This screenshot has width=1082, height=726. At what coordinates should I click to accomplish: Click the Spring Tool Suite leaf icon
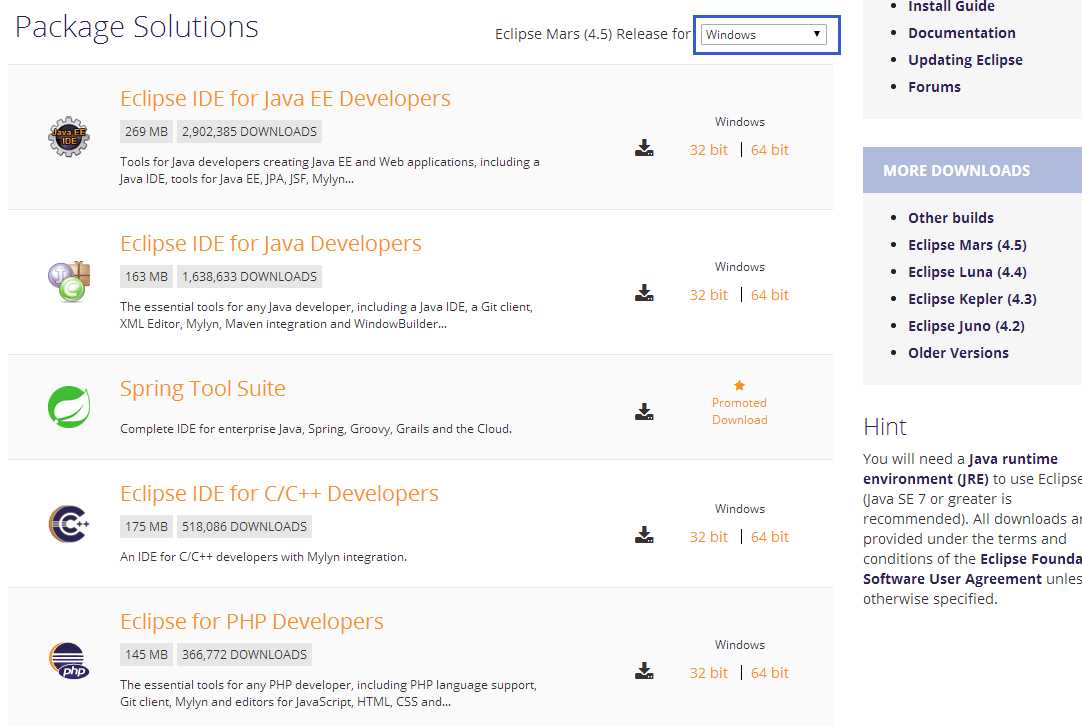coord(69,406)
